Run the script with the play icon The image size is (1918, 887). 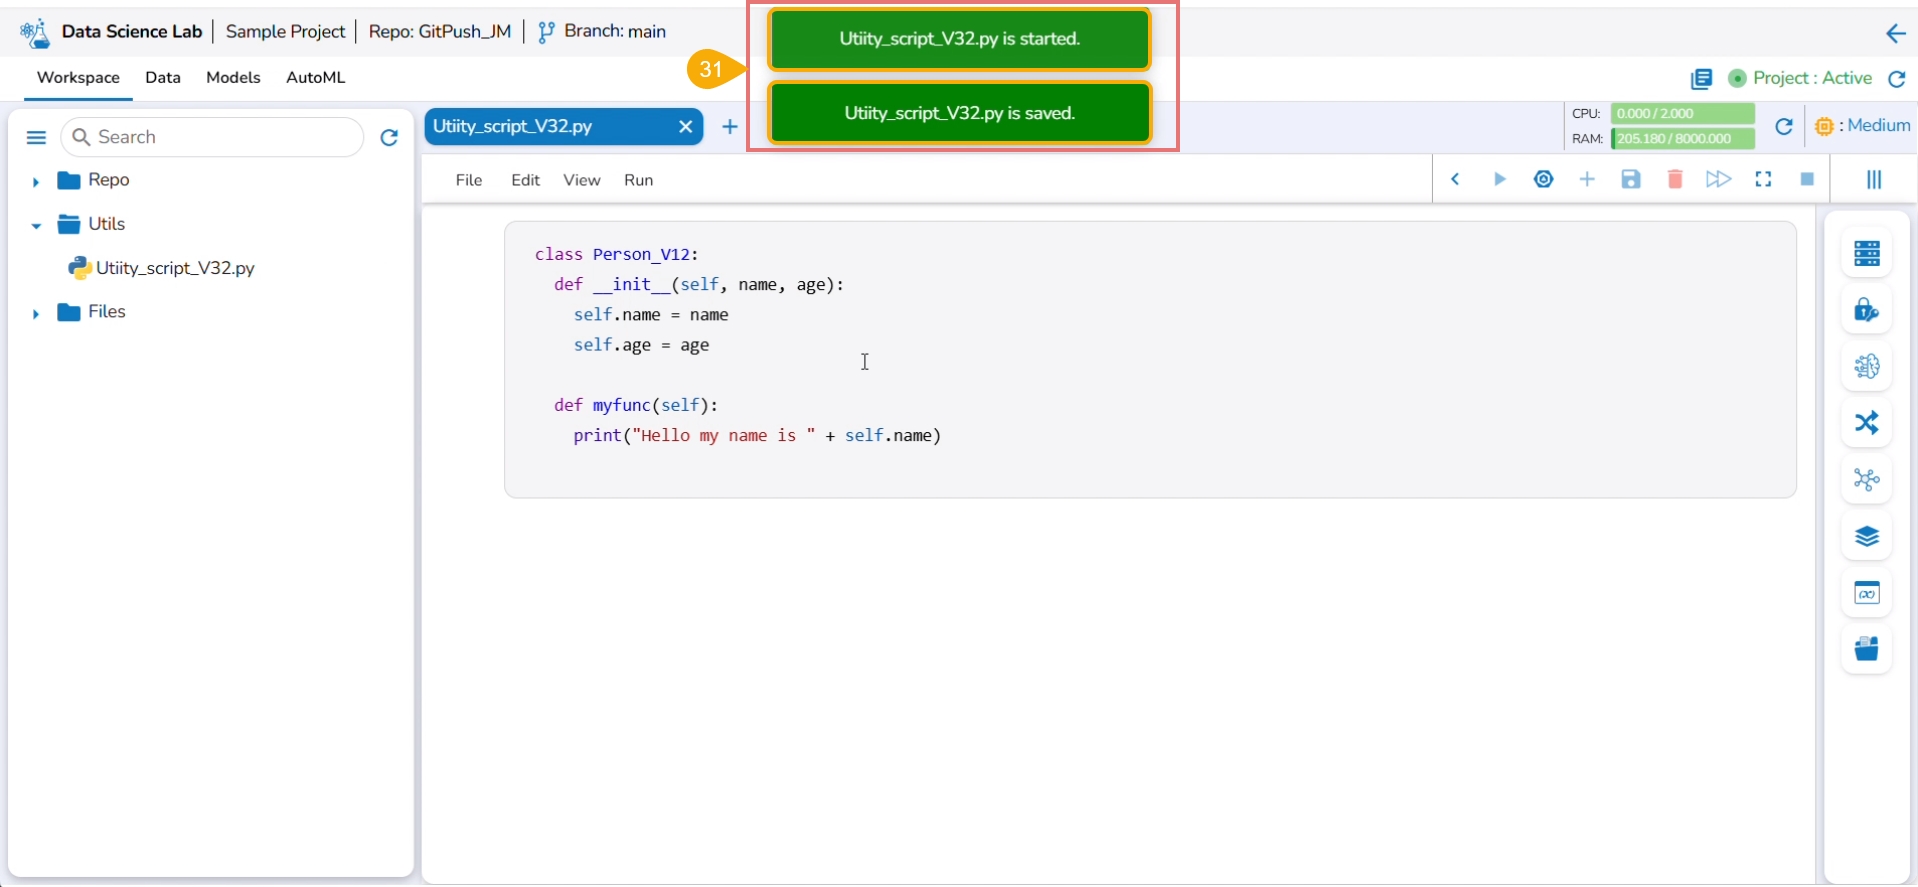tap(1499, 180)
